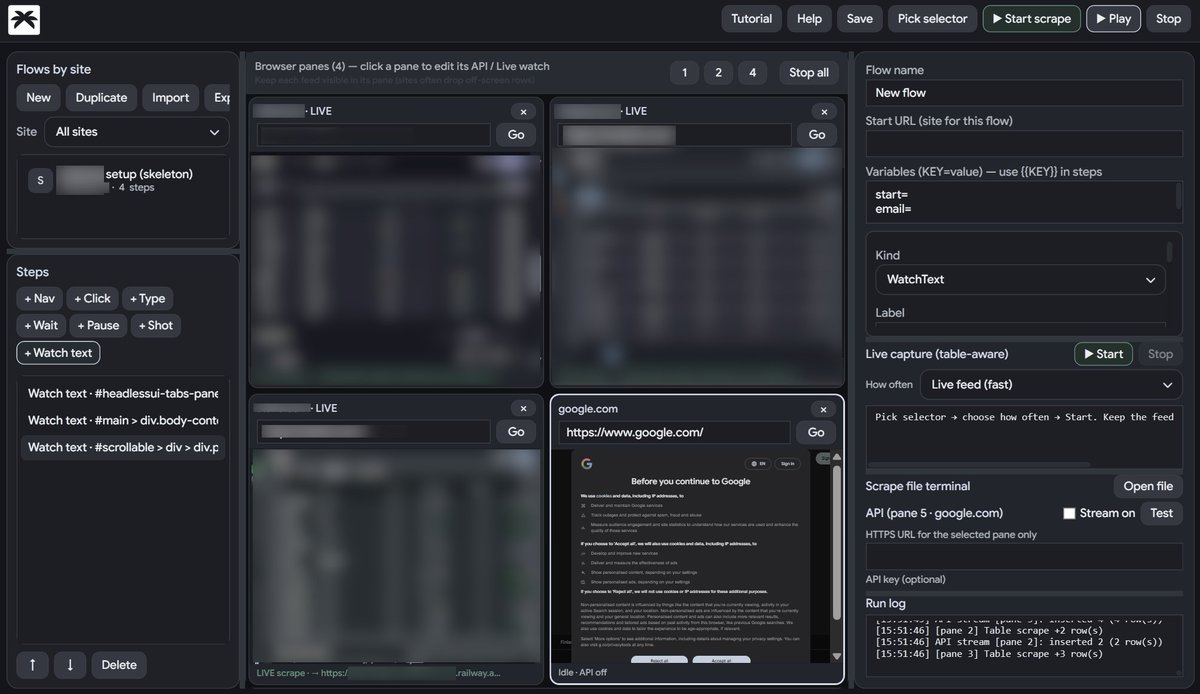This screenshot has height=694, width=1200.
Task: Start scrape from top toolbar
Action: [x=1032, y=18]
